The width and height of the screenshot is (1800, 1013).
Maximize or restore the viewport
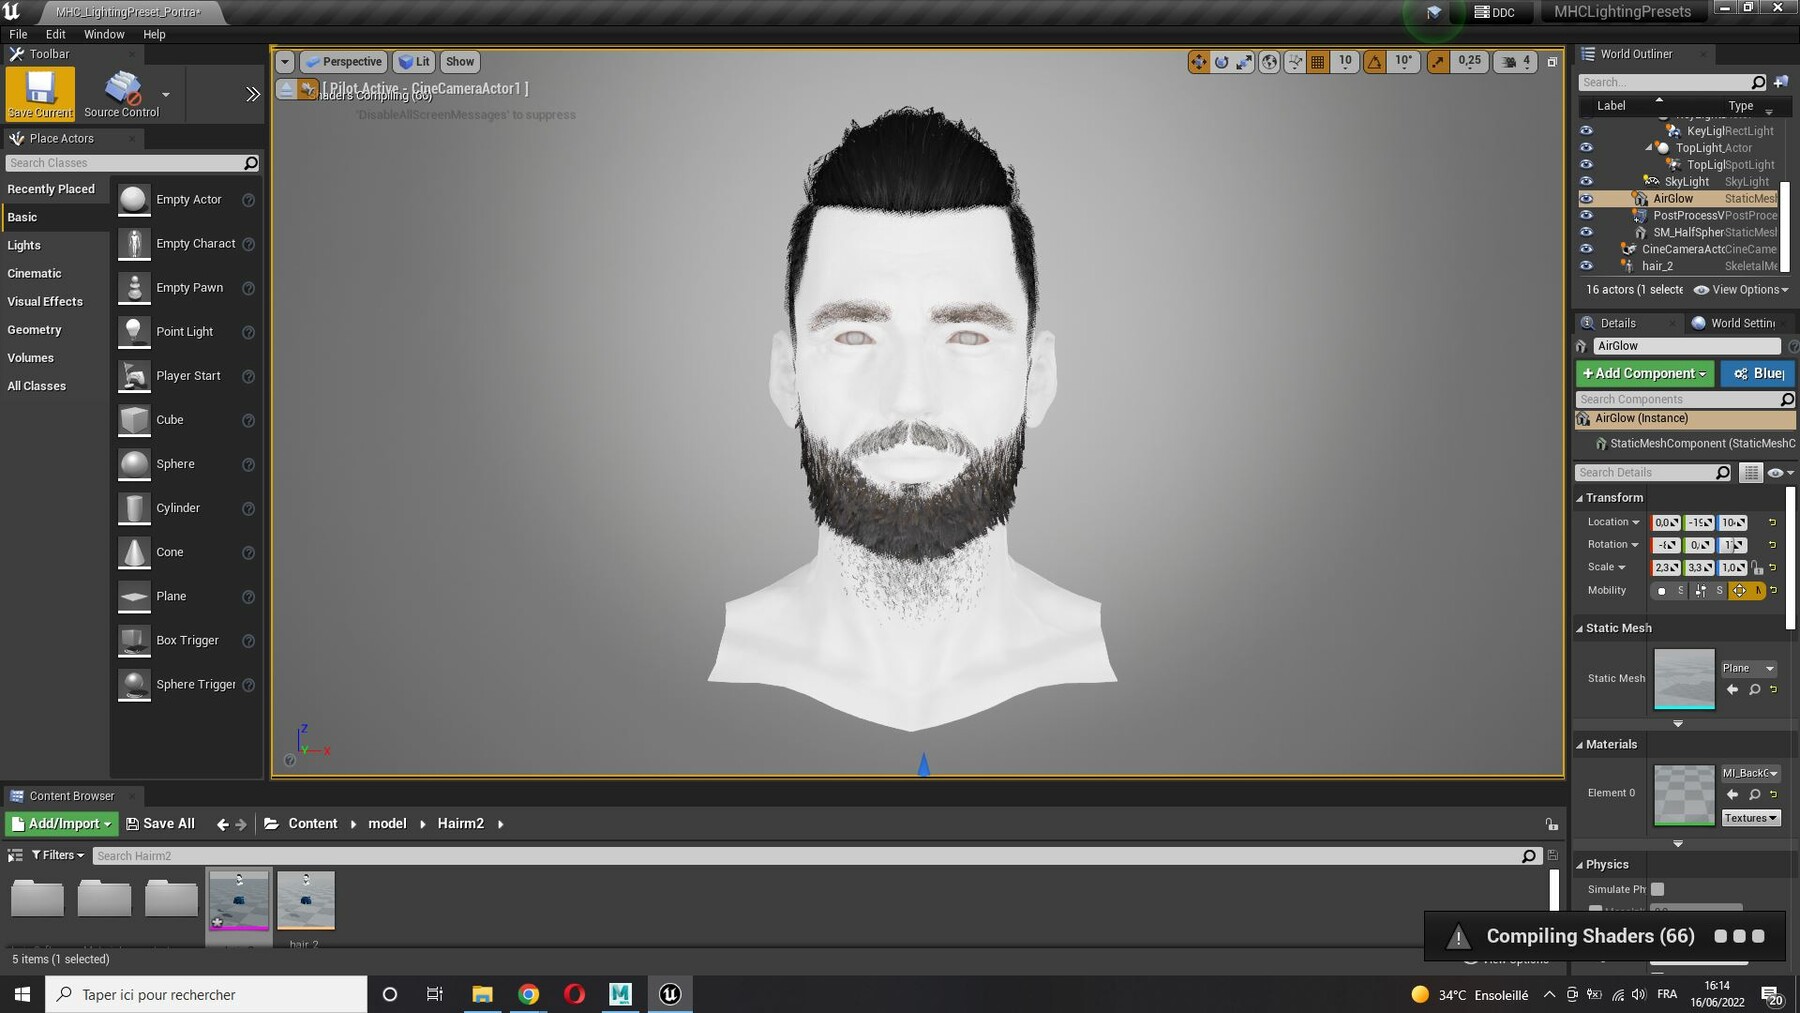click(1552, 62)
